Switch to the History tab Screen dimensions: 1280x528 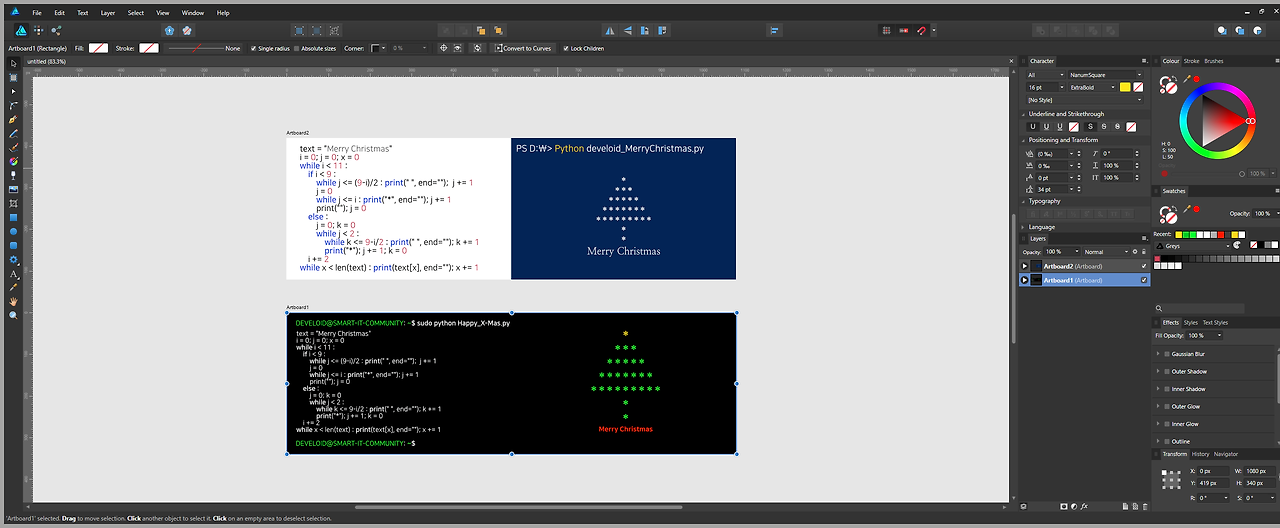(1200, 454)
